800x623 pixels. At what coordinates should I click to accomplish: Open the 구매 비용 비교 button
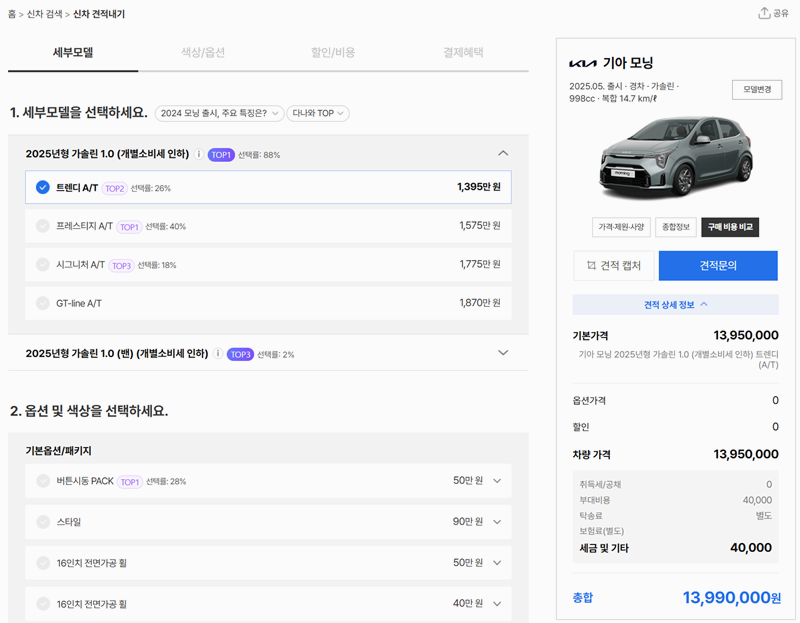coord(730,227)
